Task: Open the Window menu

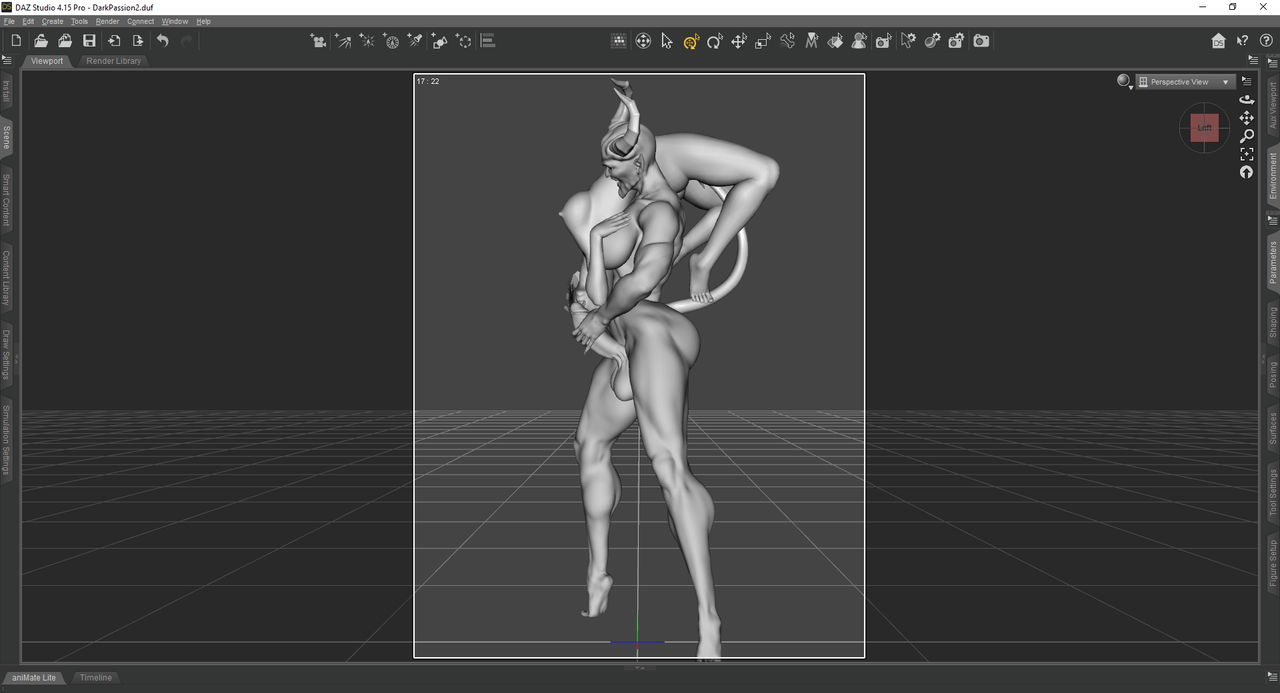Action: point(175,21)
